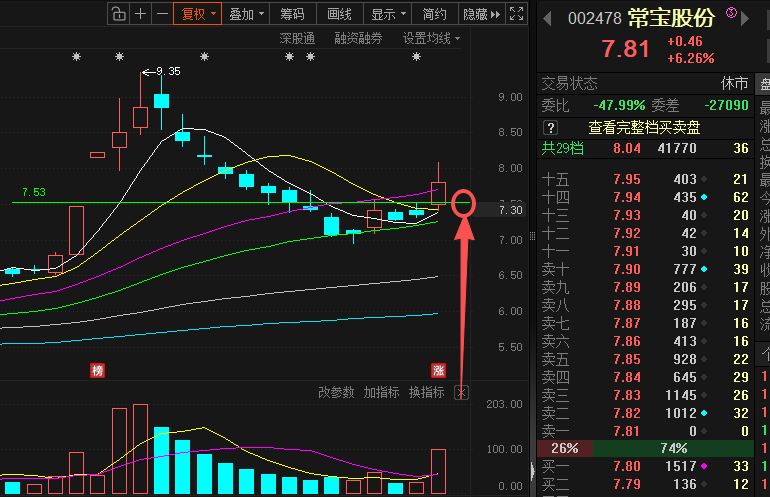Zoom out chart with minus icon
Viewport: 770px width, 497px height.
point(162,14)
